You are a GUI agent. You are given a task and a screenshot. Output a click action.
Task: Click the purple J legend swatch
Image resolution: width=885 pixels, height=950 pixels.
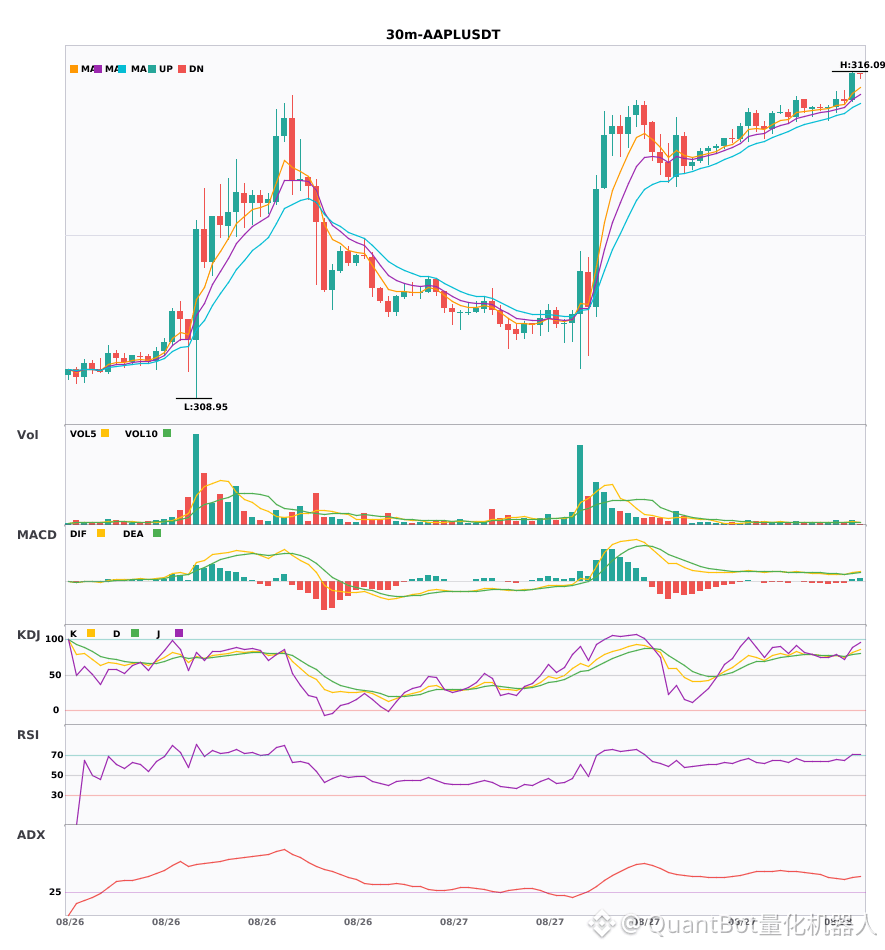tap(179, 633)
